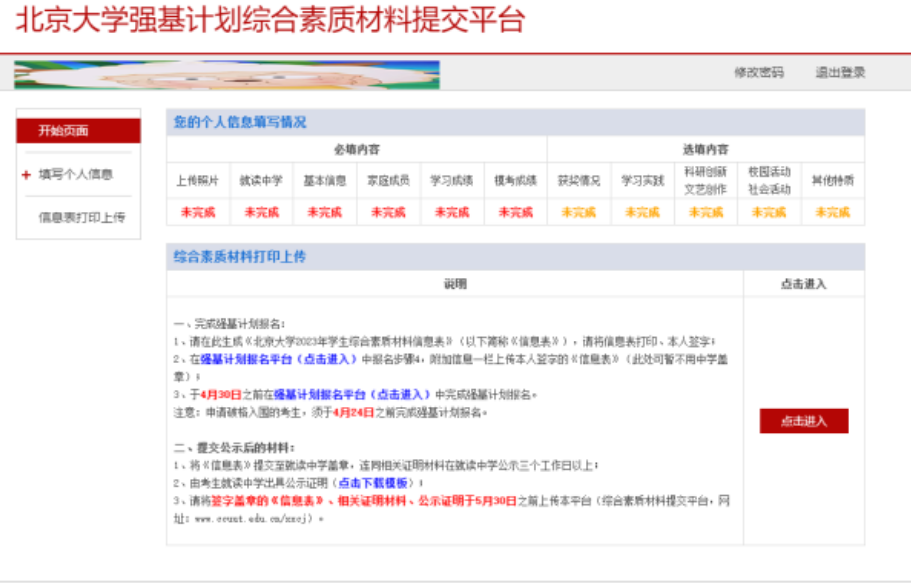Click the 北京大学强基计划综合素质材料提交平台 title
Viewport: 911px width, 583px height.
click(x=271, y=20)
